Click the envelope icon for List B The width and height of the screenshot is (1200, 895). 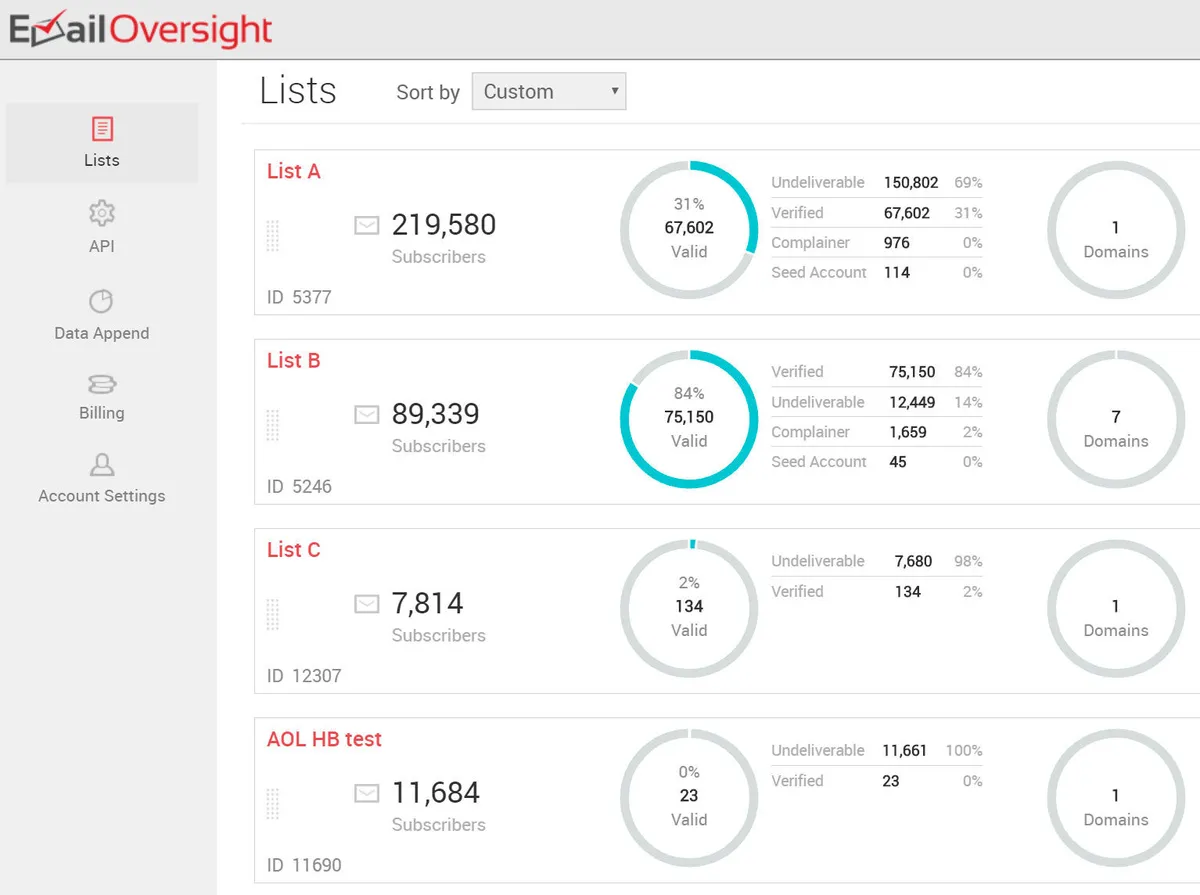point(367,415)
